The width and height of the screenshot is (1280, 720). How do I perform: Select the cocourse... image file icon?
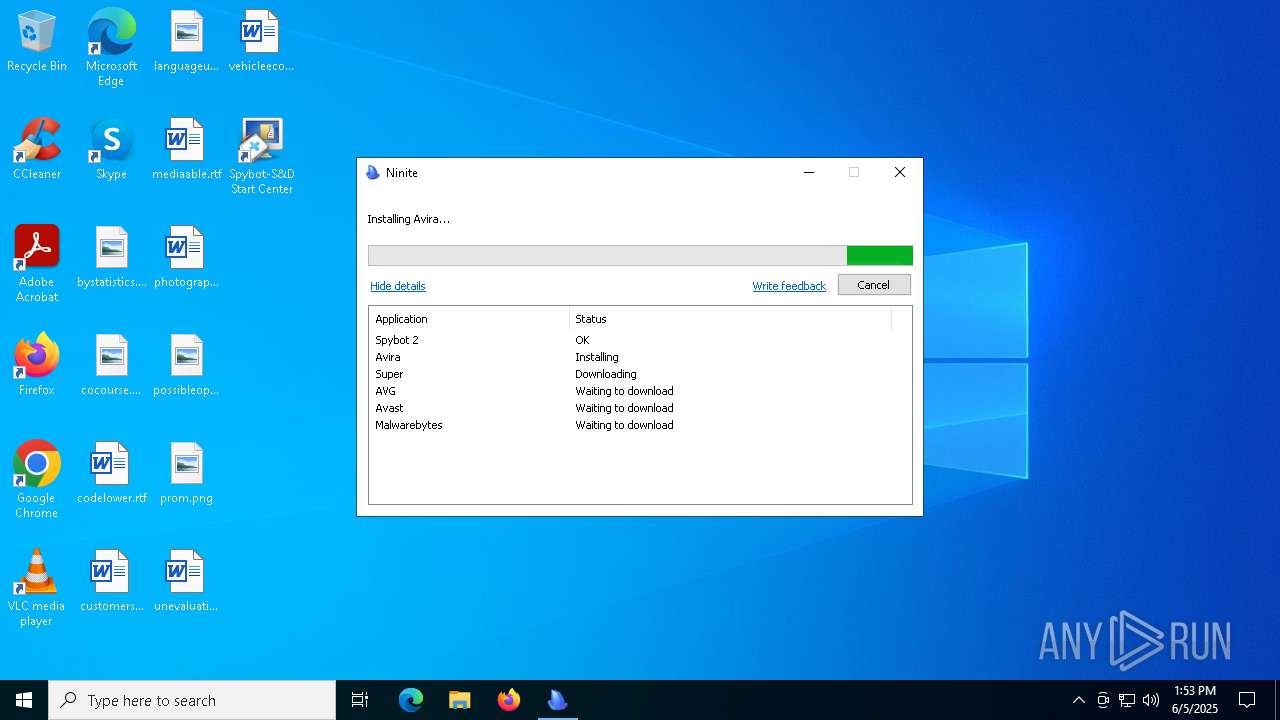click(x=111, y=365)
